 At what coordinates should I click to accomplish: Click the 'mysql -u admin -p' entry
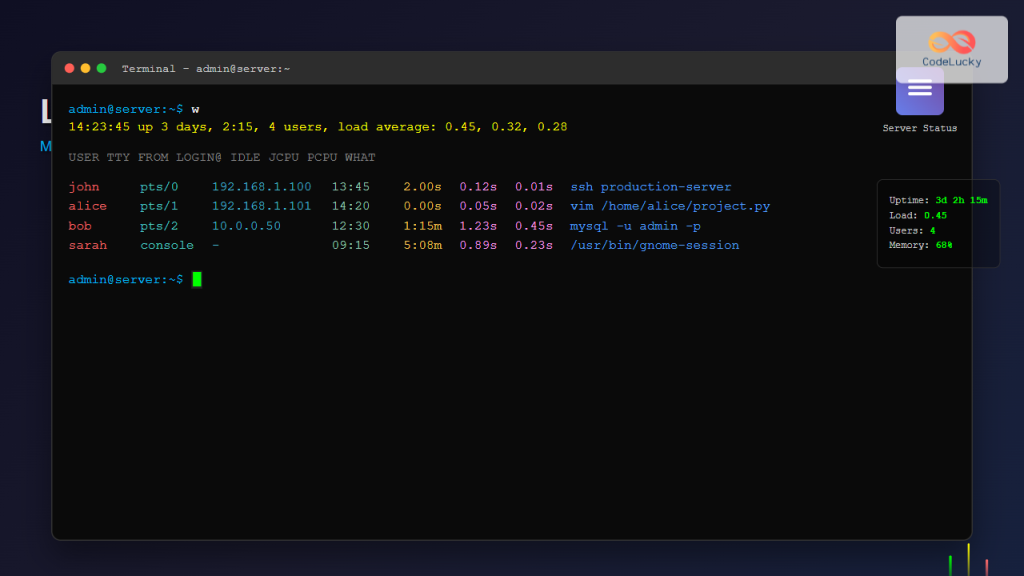[x=634, y=226]
